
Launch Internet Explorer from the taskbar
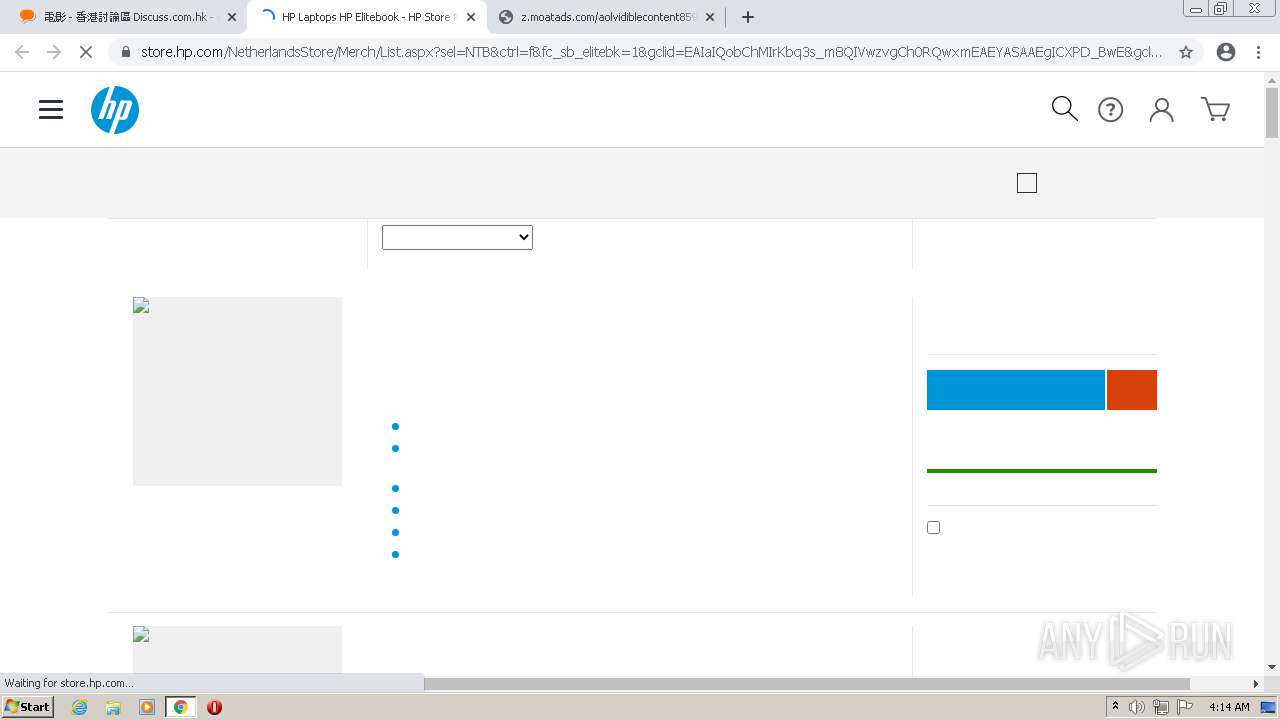[x=80, y=707]
